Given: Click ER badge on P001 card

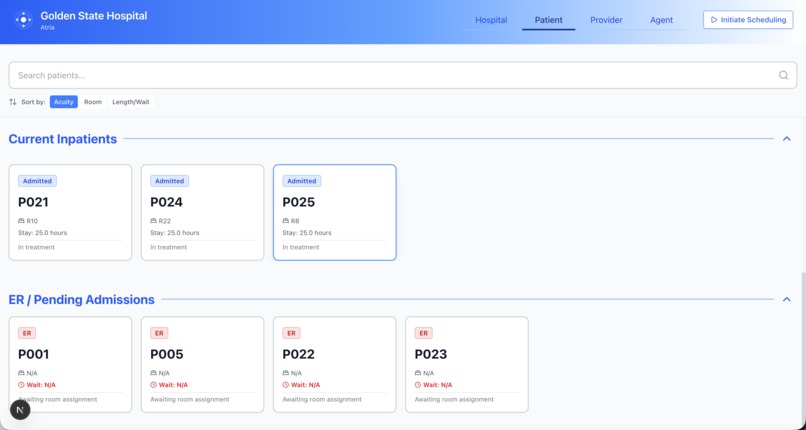Looking at the screenshot, I should [27, 333].
